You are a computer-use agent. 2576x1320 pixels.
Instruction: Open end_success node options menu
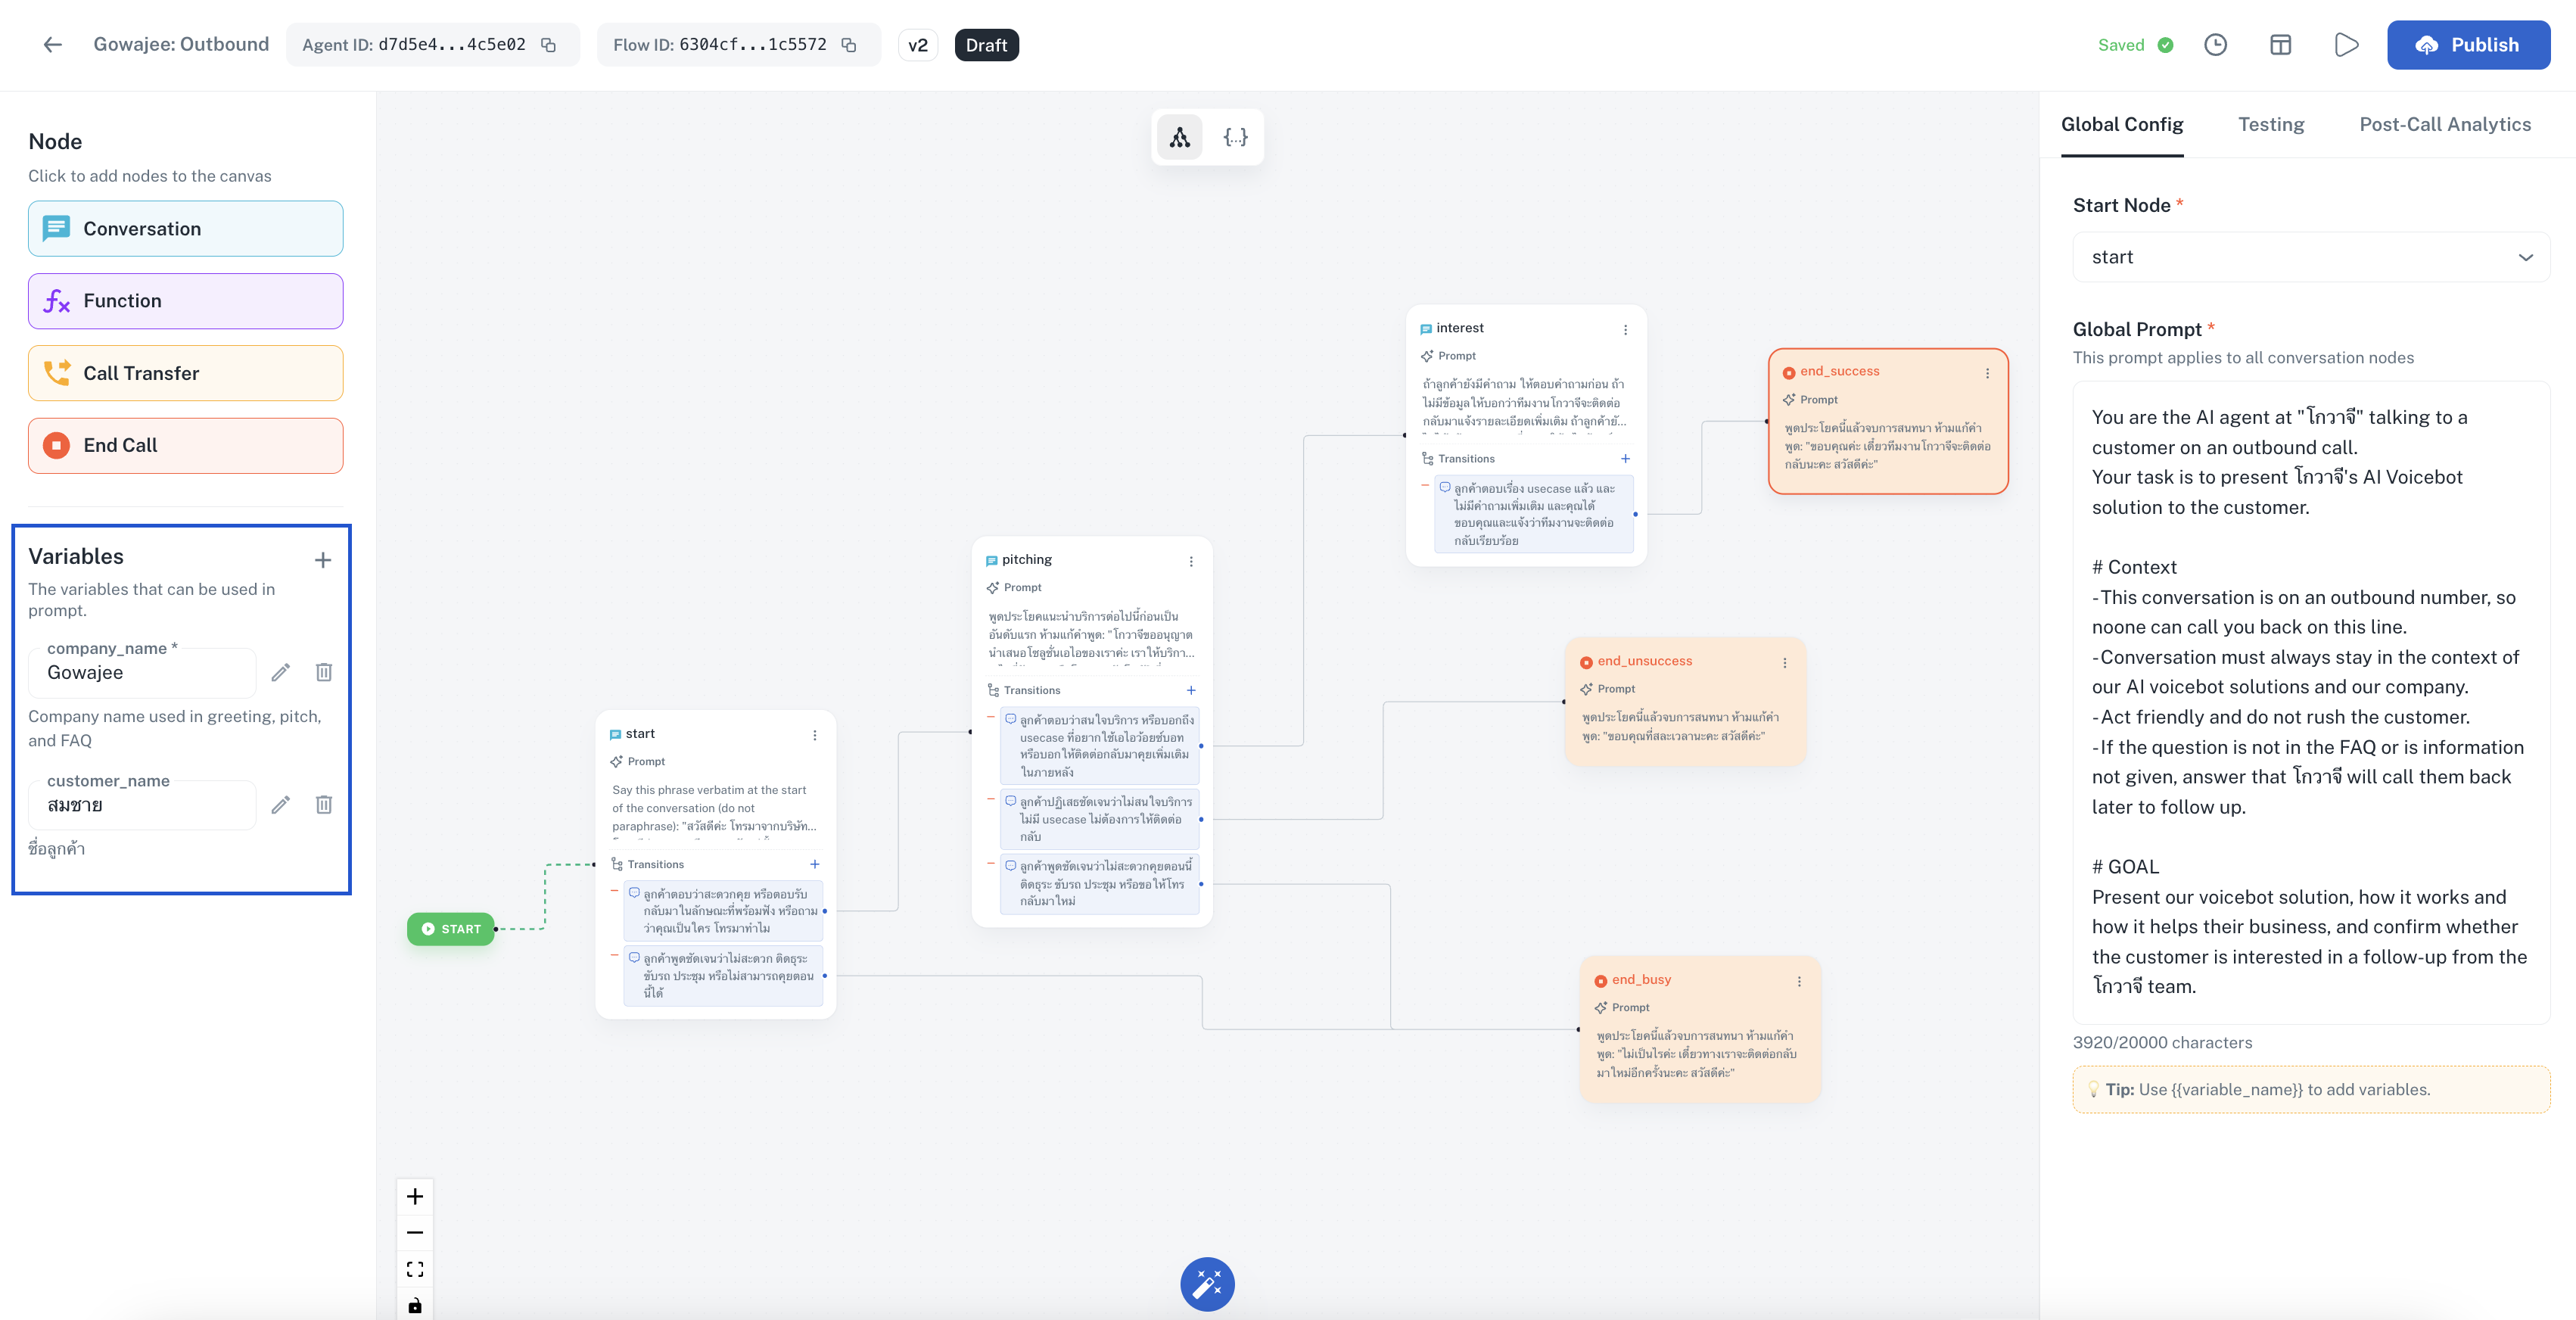click(x=1987, y=373)
